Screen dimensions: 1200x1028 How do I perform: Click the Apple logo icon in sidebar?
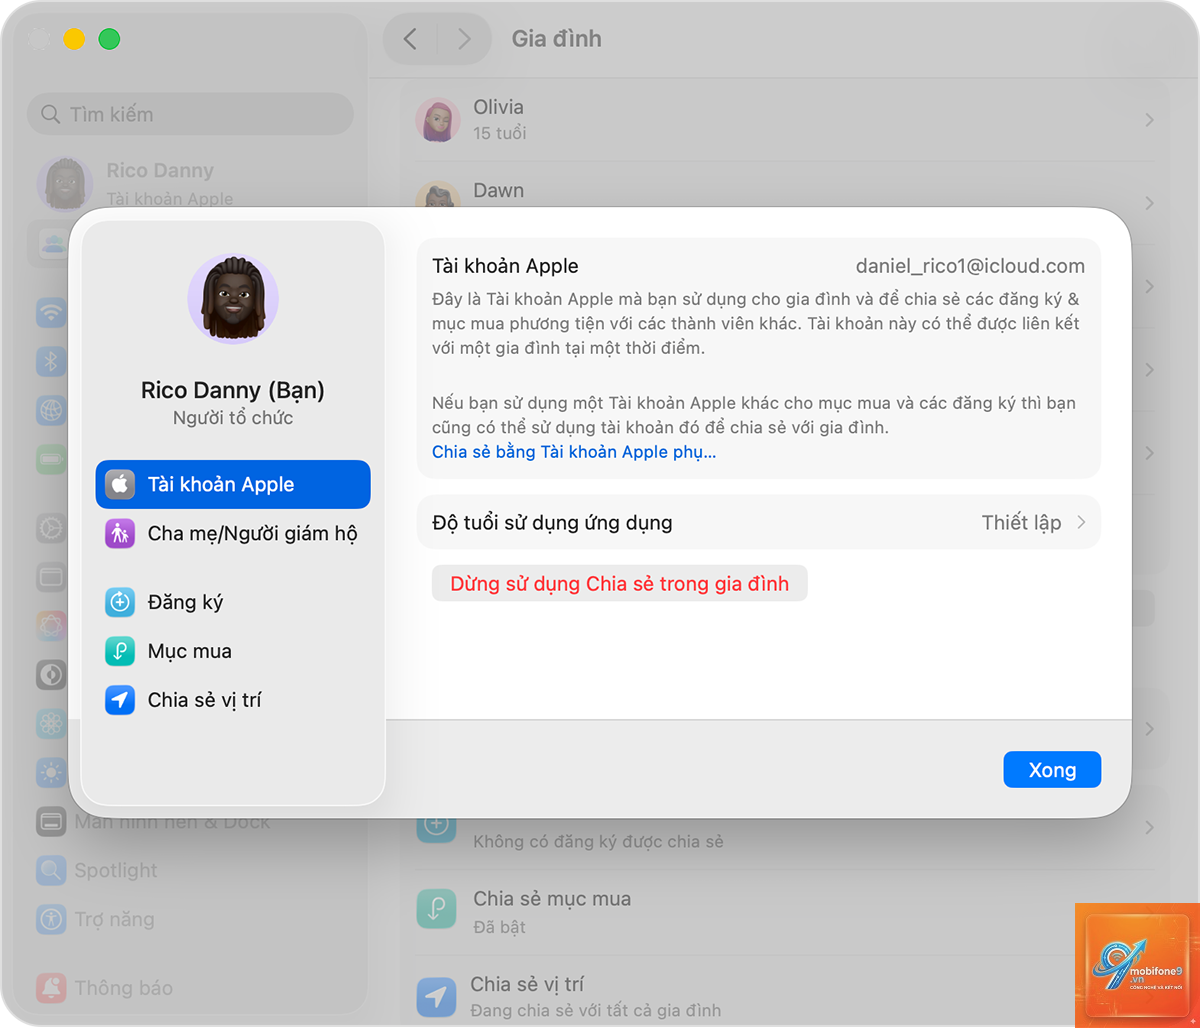(120, 484)
